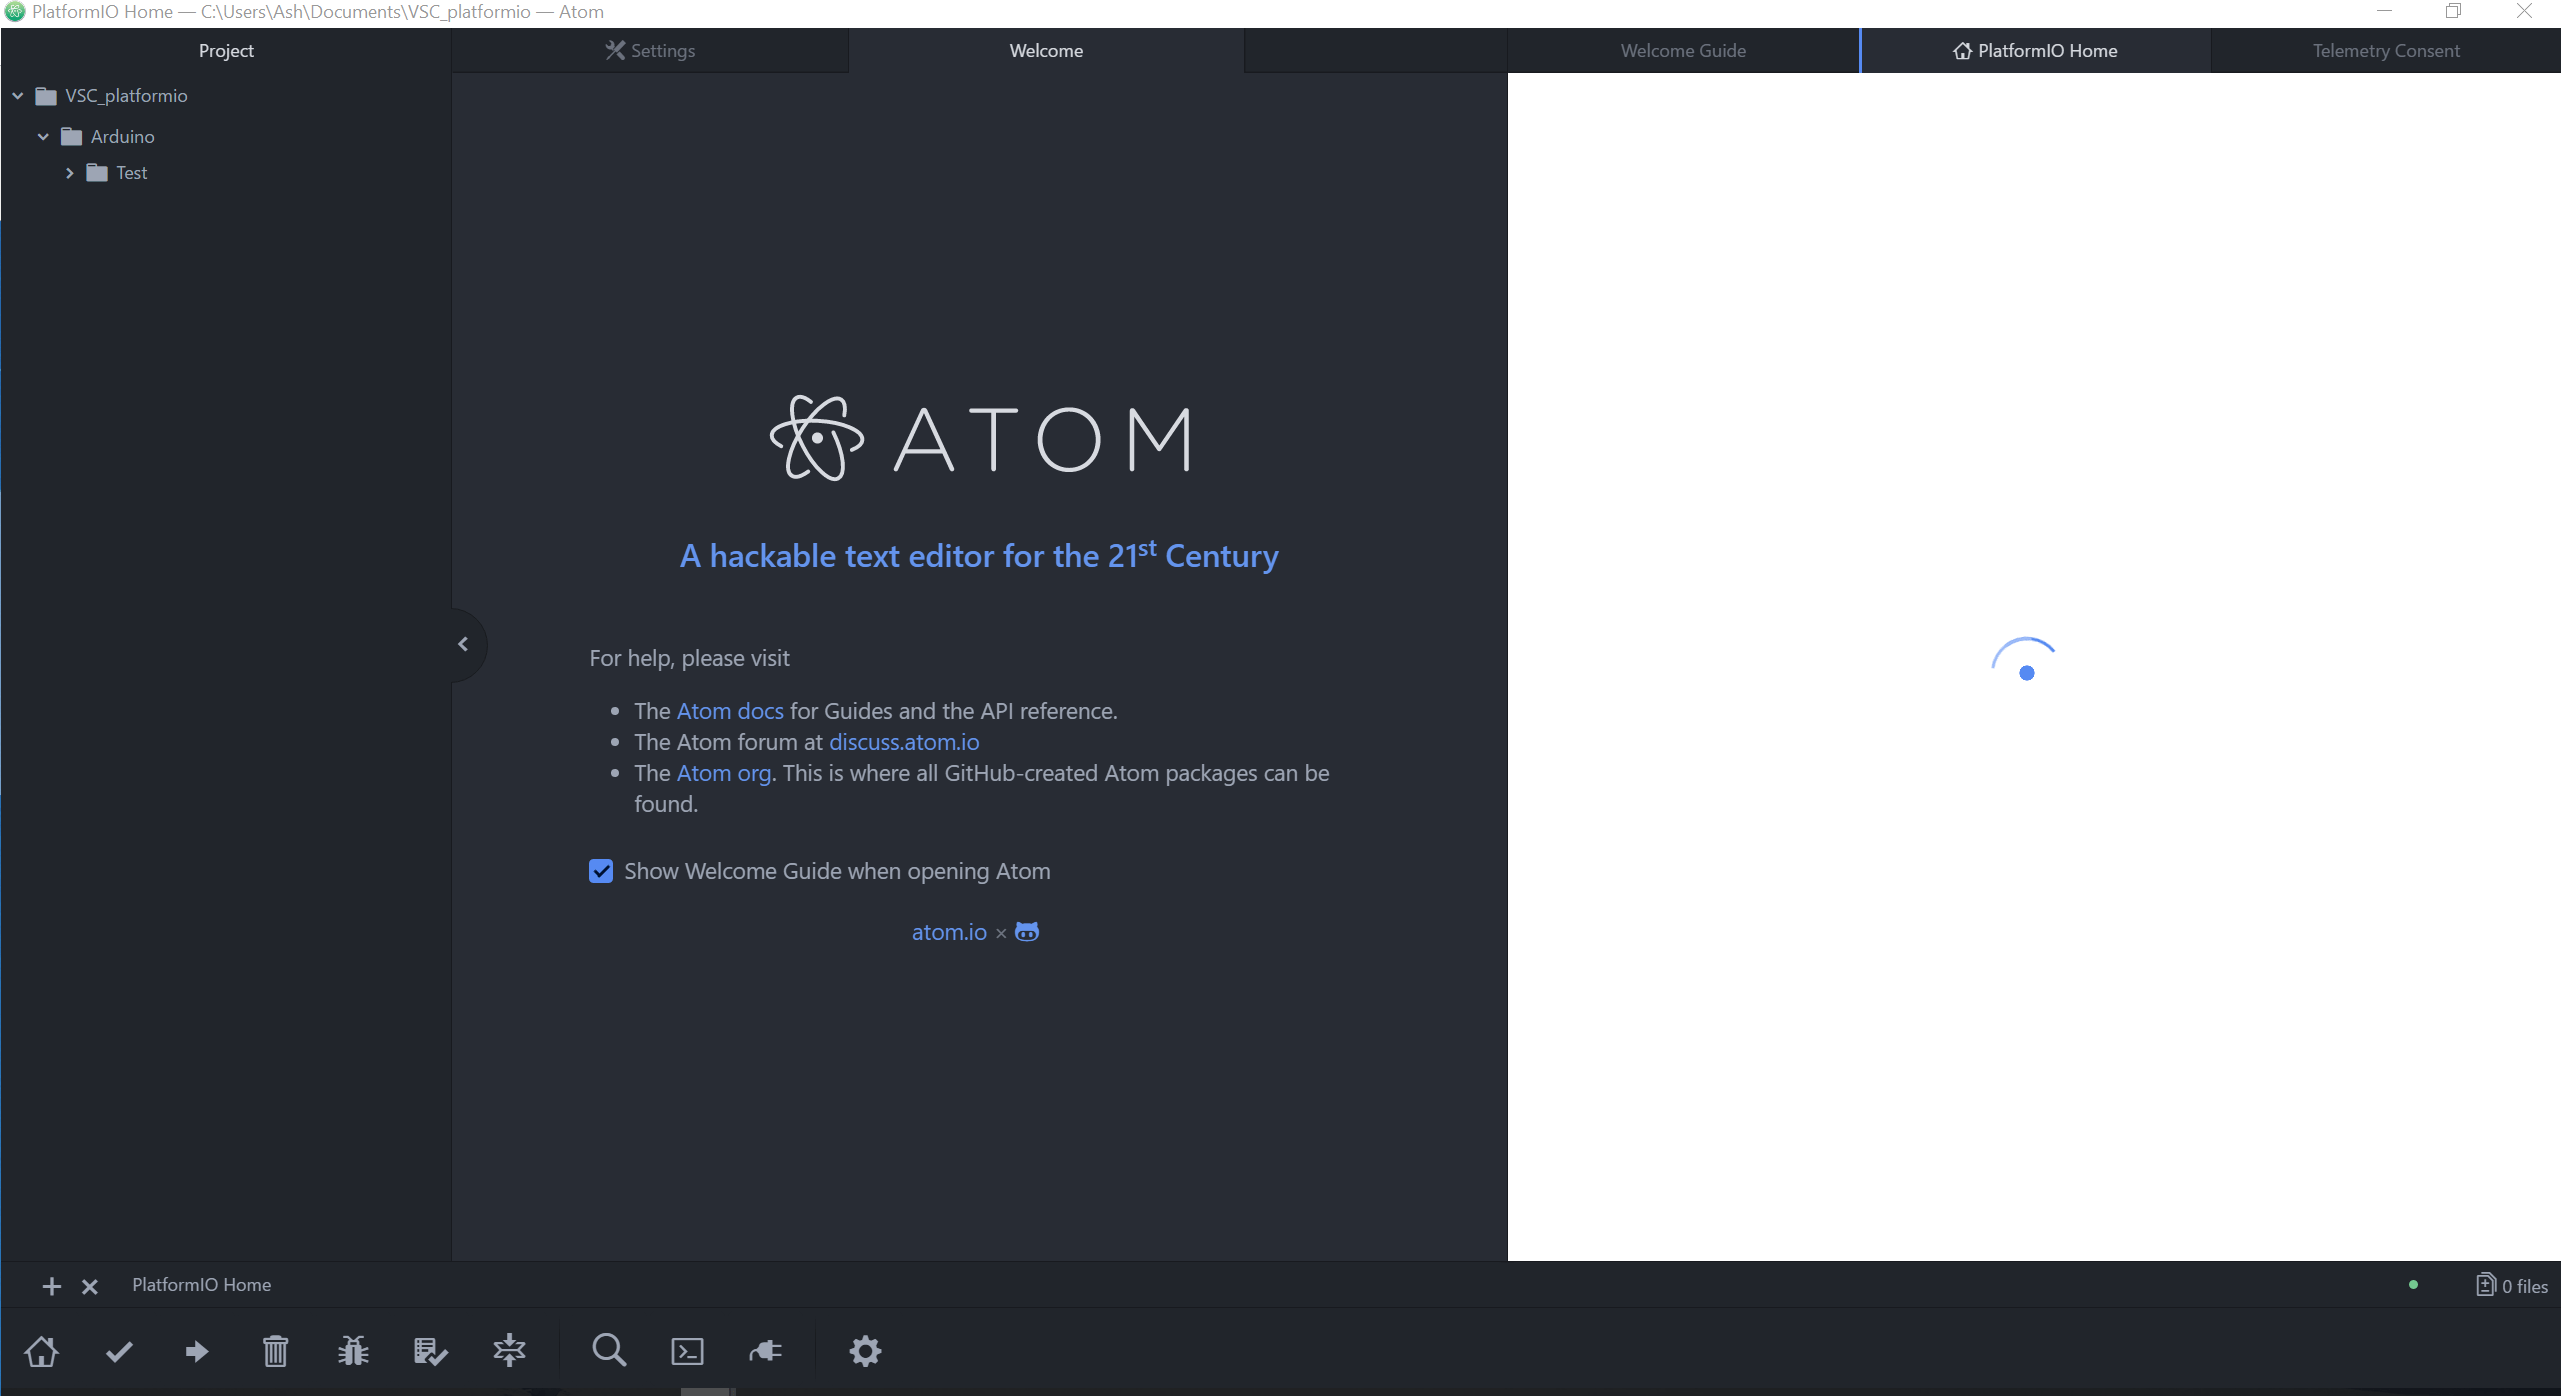Viewport: 2561px width, 1396px height.
Task: Open the discuss.atom.io forum link
Action: click(x=904, y=742)
